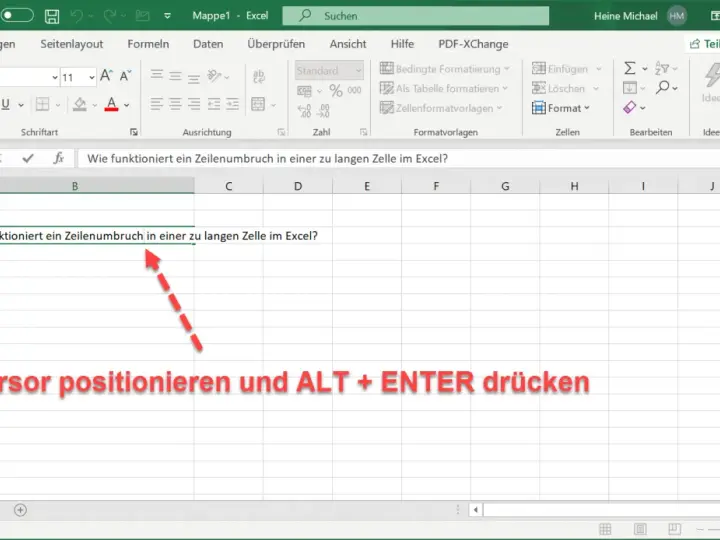Click the sort and filter icon
Screen dimensions: 720x540
pos(662,68)
